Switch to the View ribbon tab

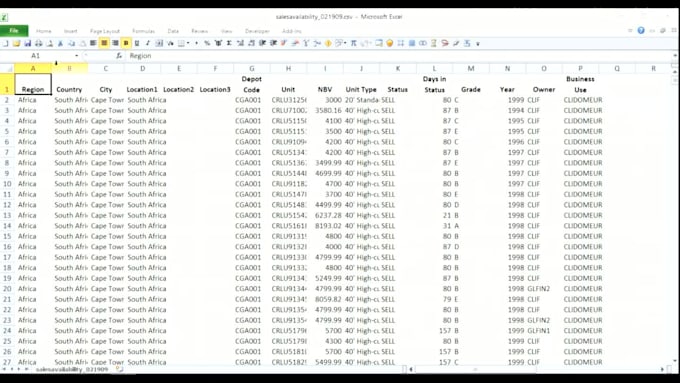click(226, 31)
